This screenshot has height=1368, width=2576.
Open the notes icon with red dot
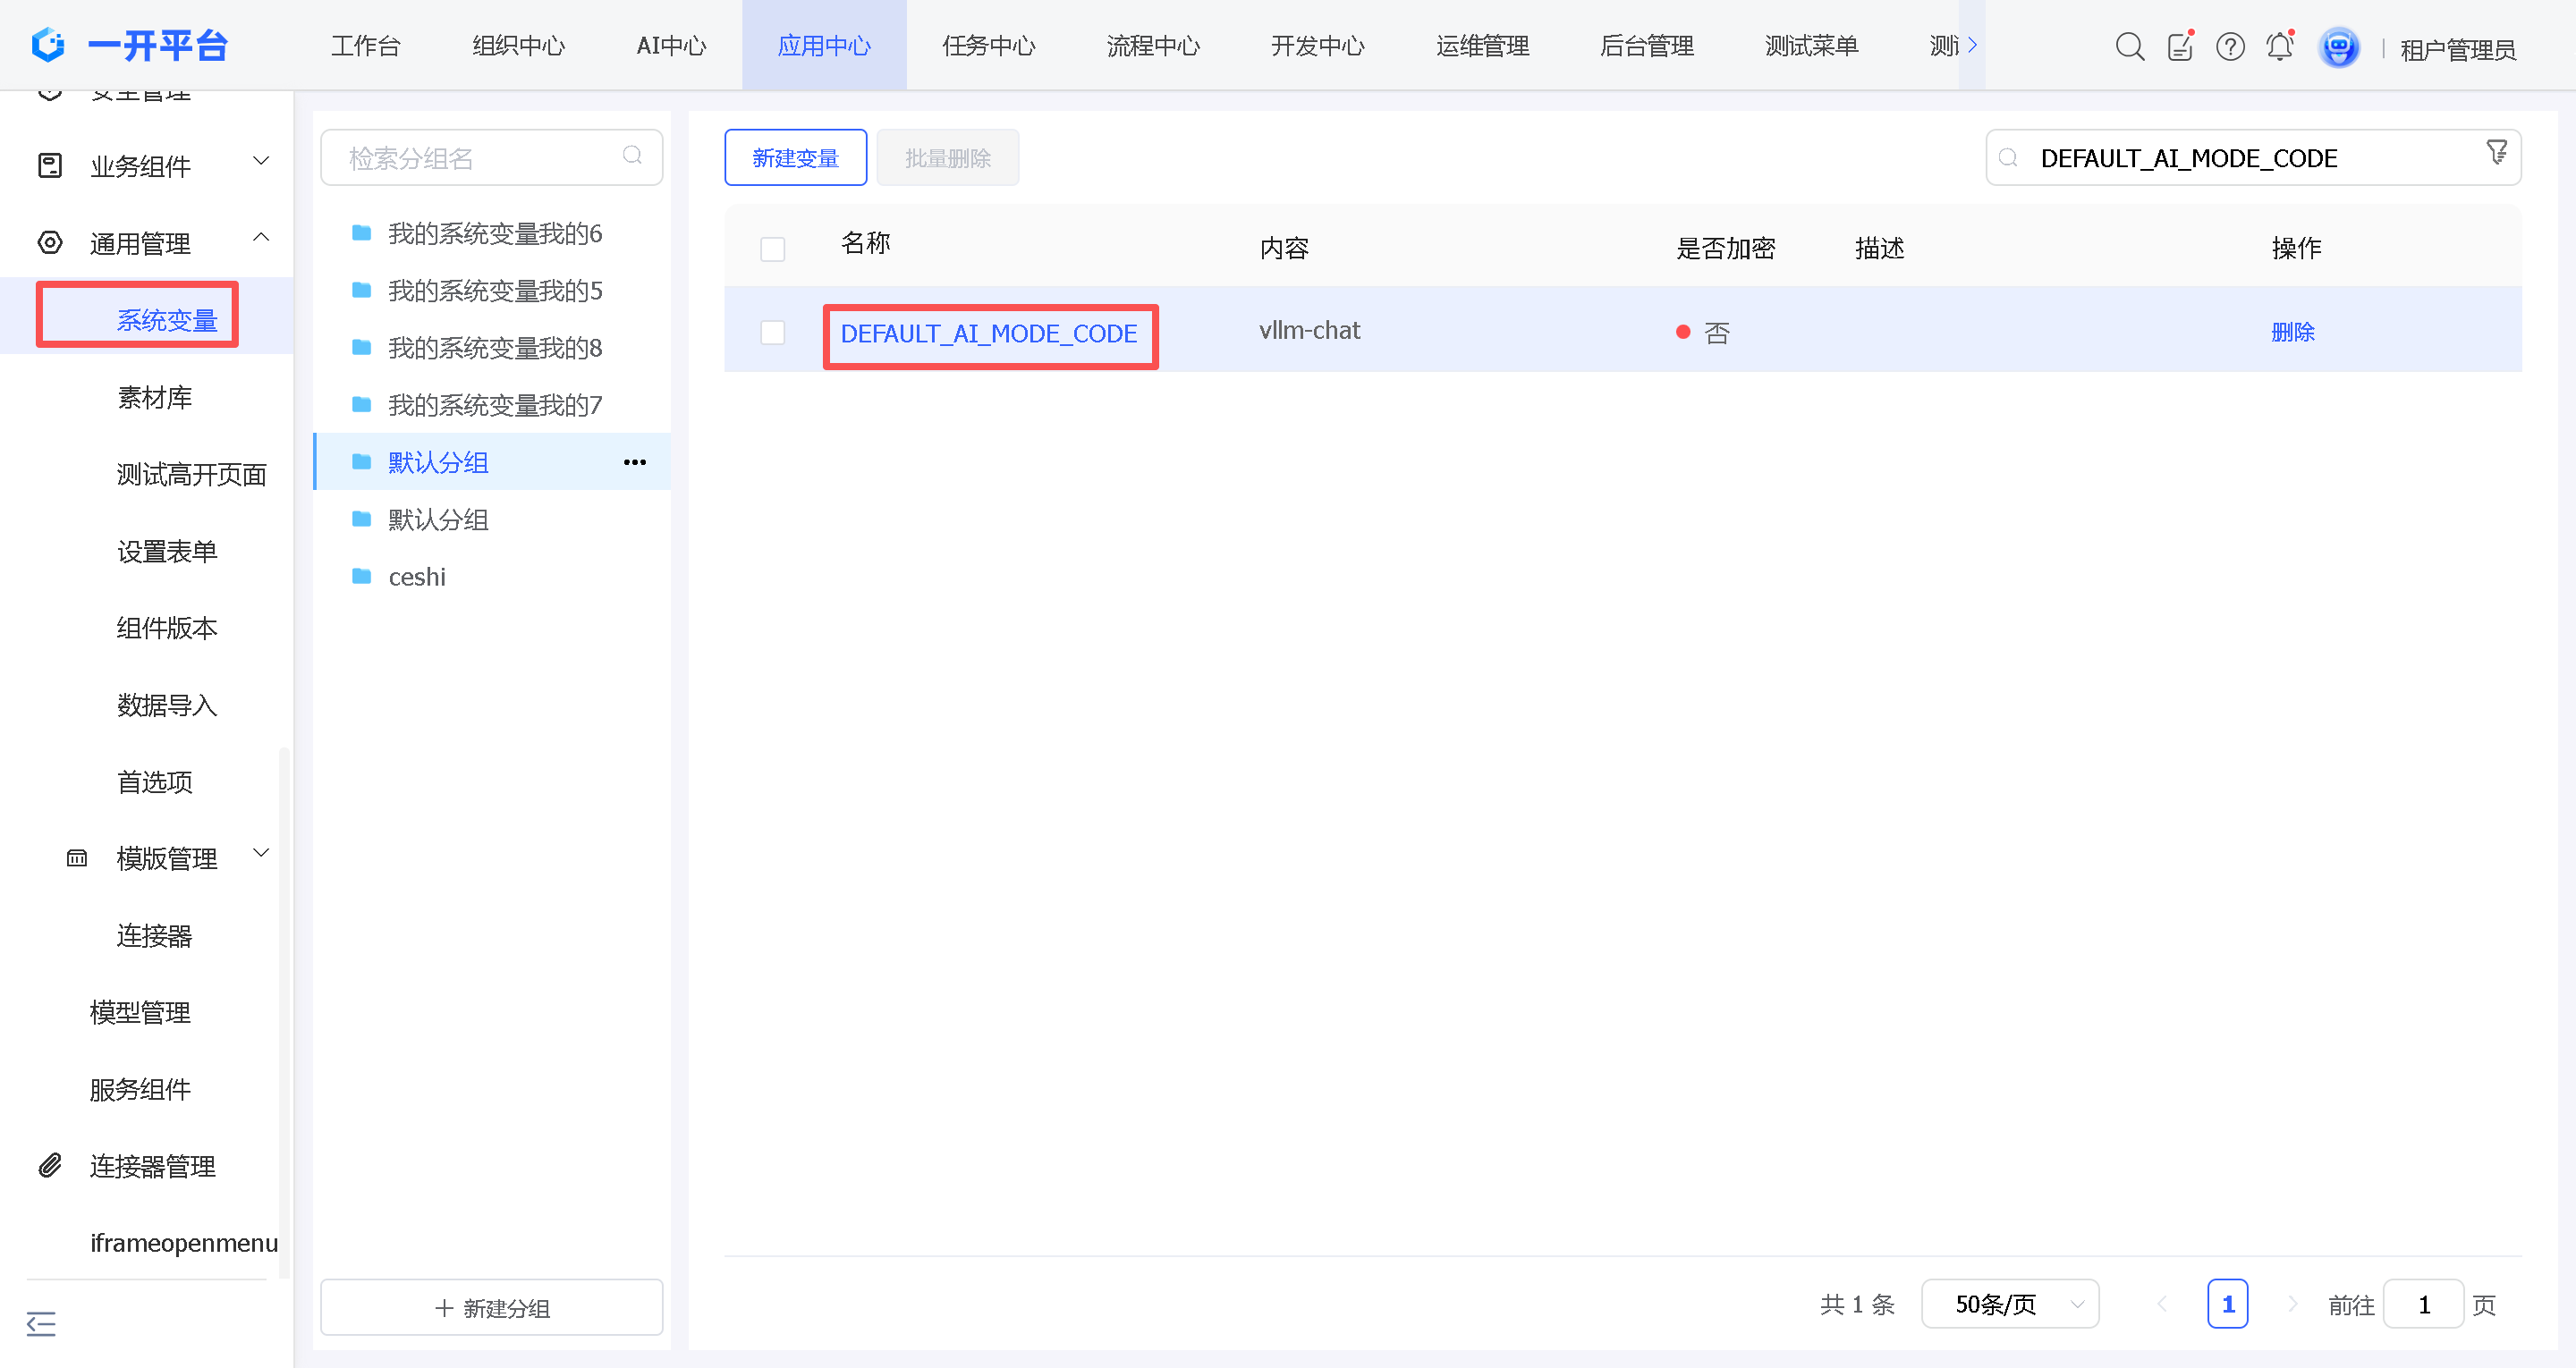point(2180,46)
